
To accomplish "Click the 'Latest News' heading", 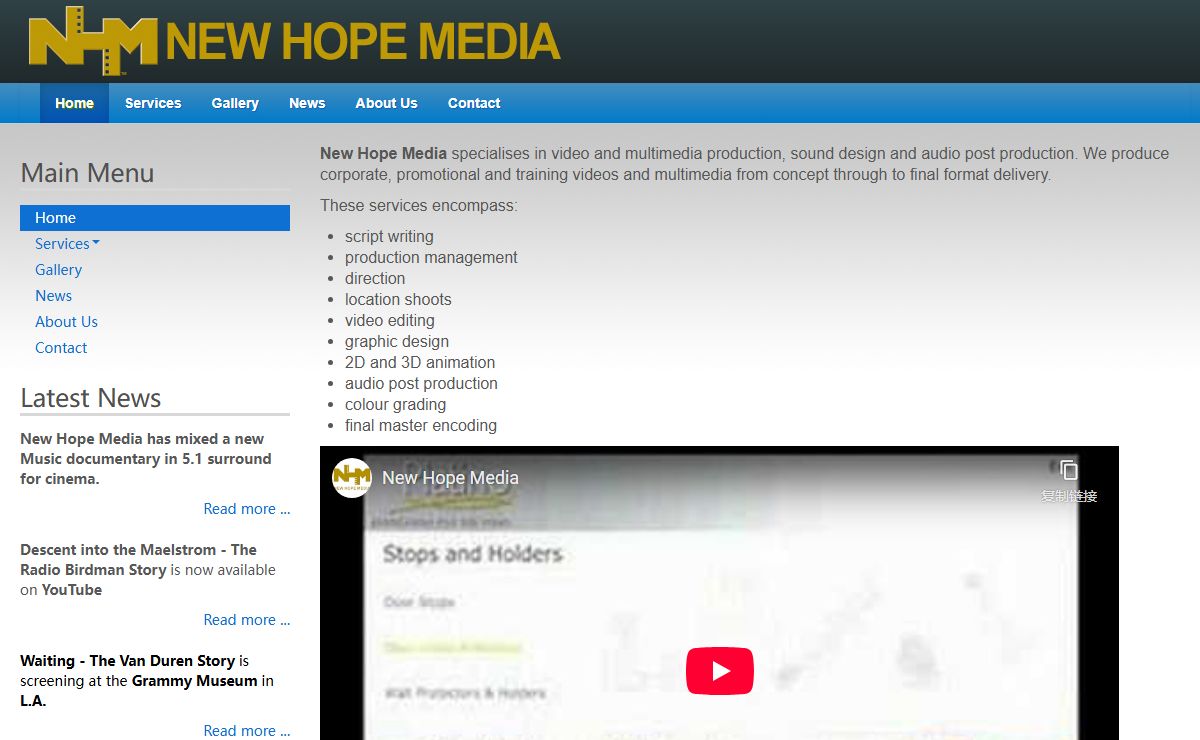I will coord(90,398).
